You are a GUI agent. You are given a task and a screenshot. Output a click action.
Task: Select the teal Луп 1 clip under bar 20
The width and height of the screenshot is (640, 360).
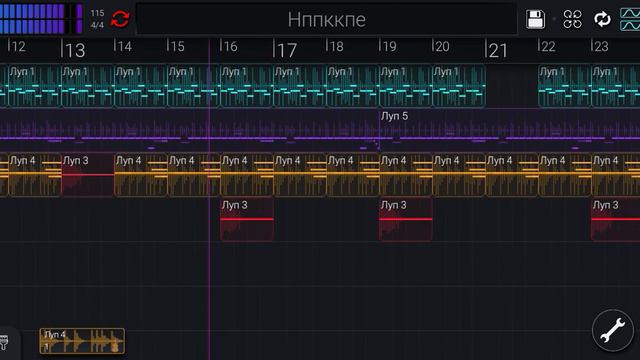click(x=459, y=86)
